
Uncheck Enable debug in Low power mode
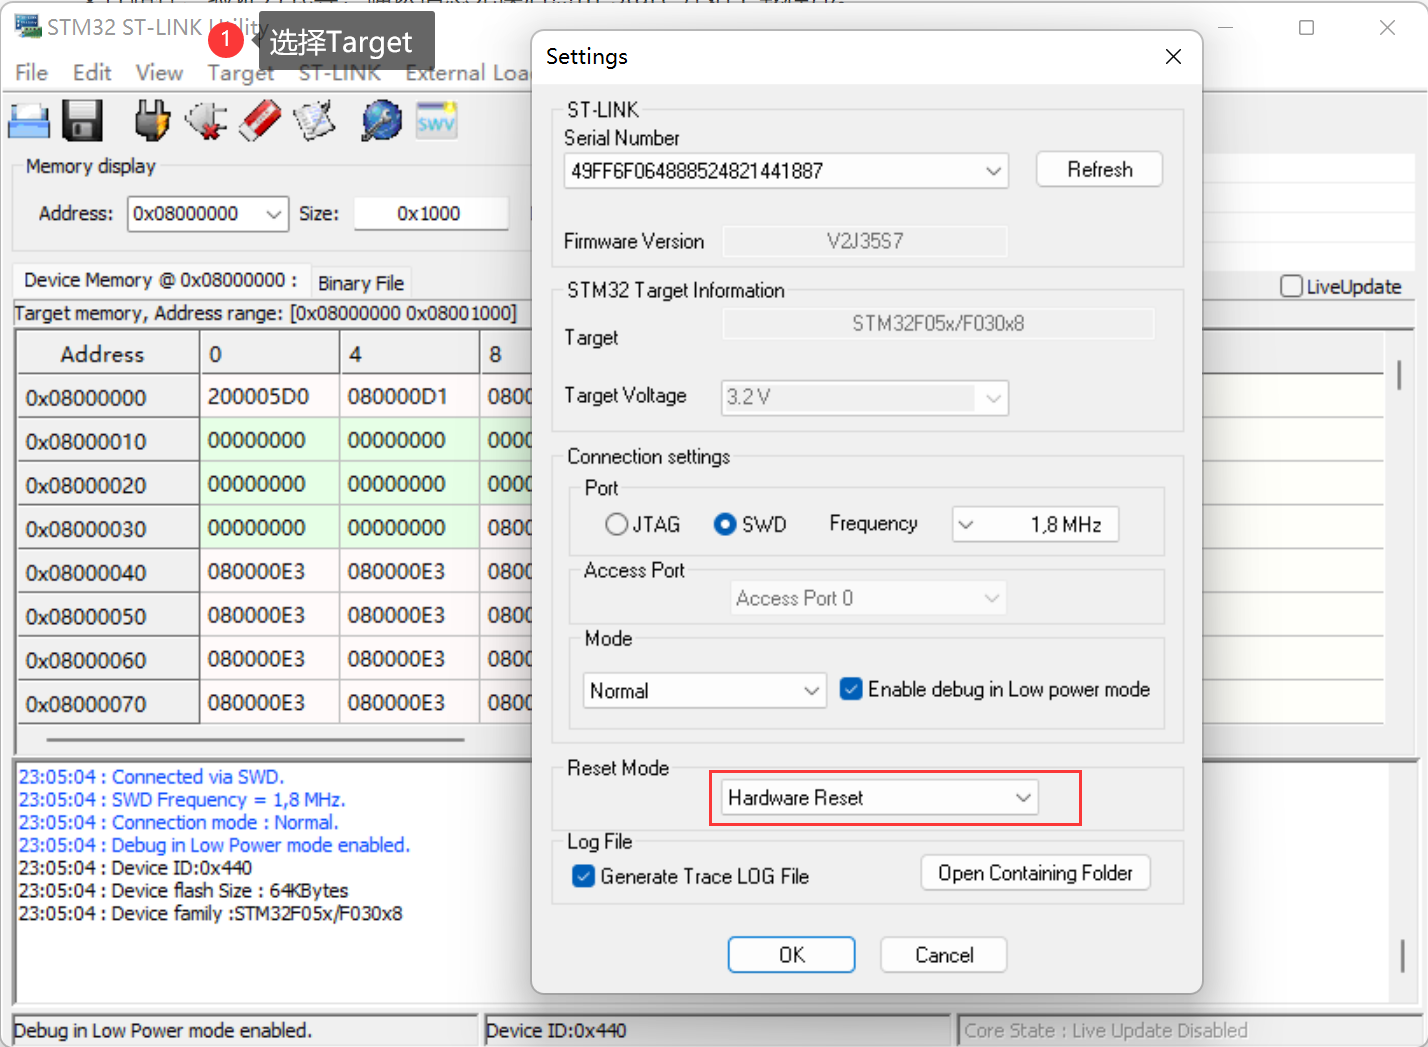click(851, 689)
